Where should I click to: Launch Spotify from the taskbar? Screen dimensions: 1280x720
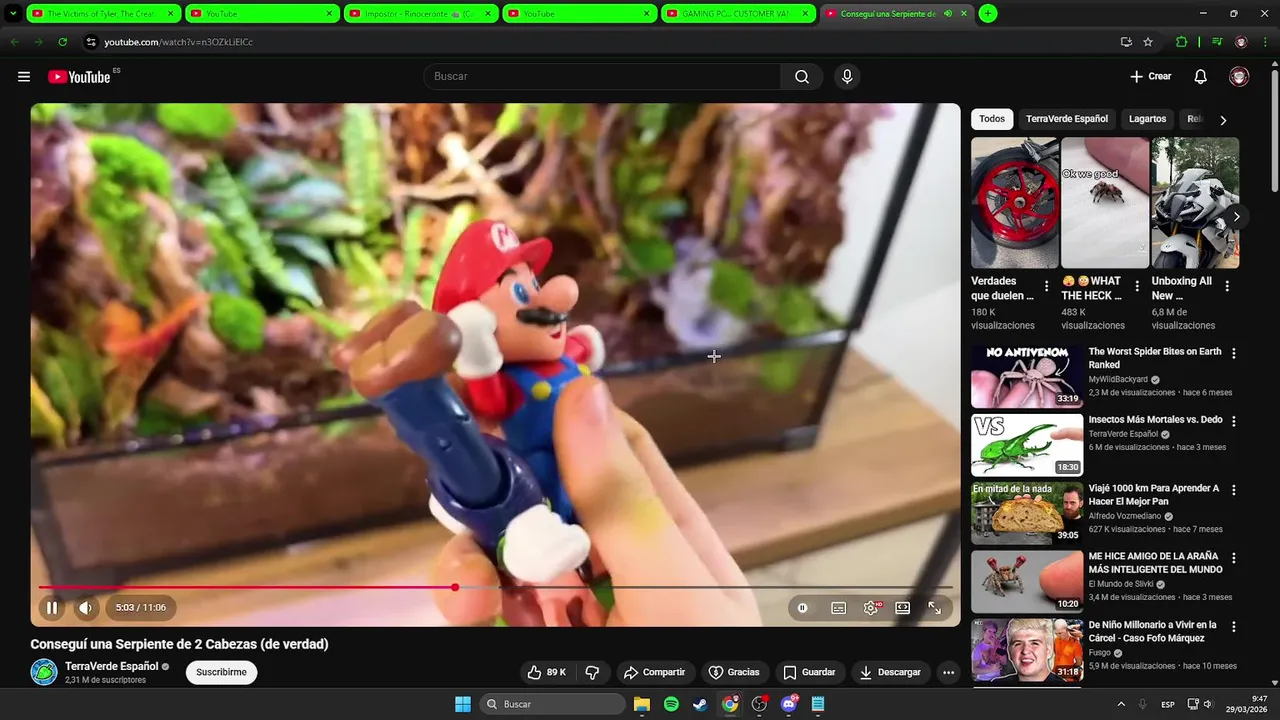tap(671, 704)
